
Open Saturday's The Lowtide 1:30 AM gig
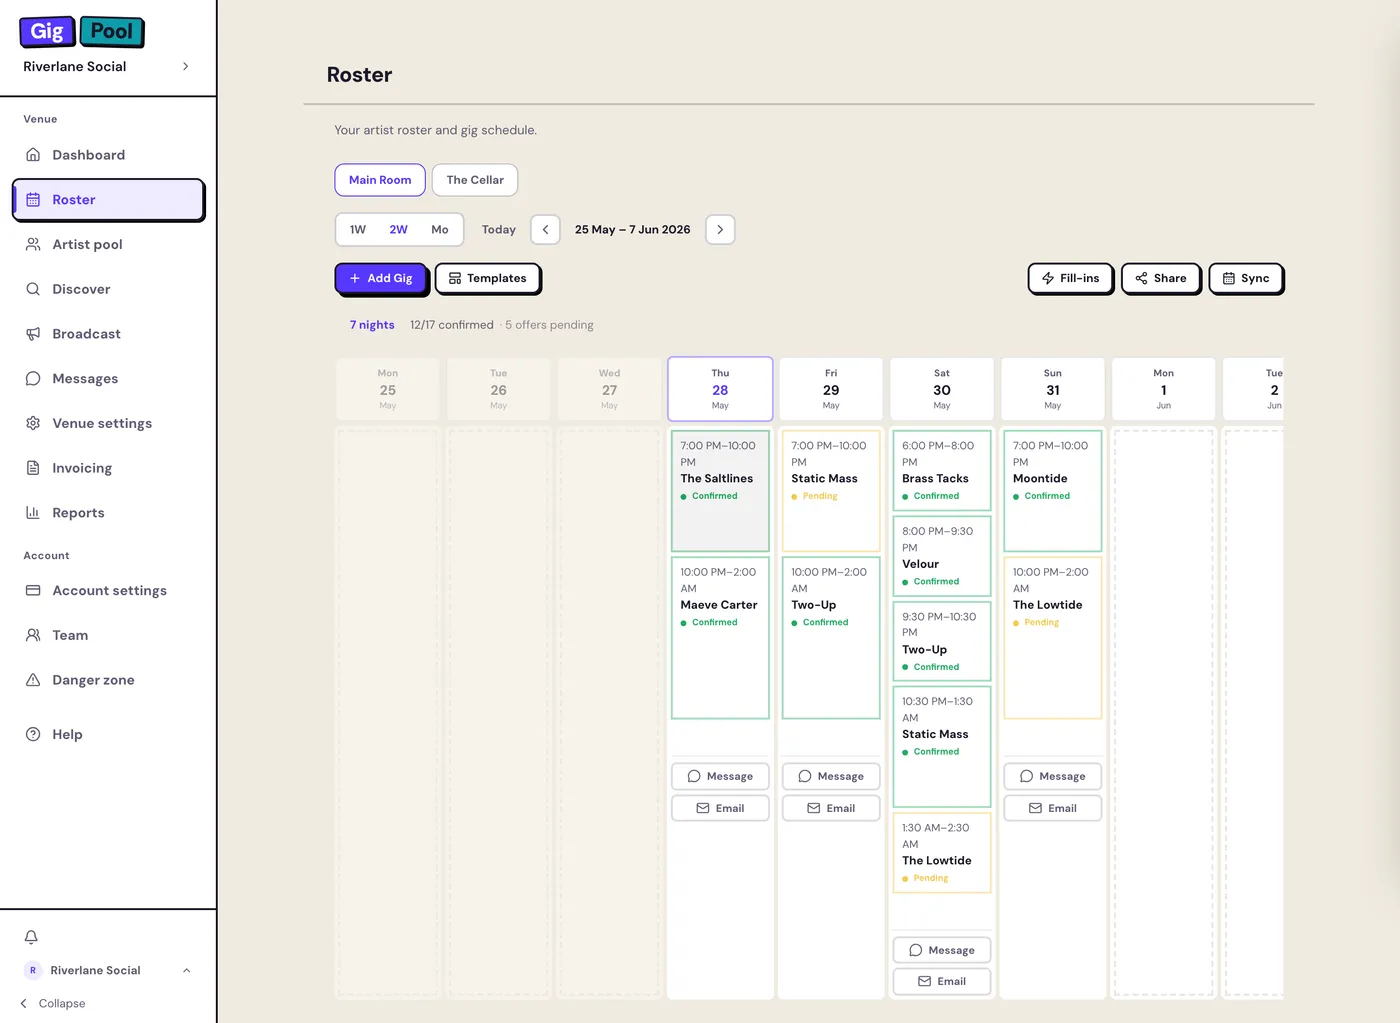coord(942,852)
